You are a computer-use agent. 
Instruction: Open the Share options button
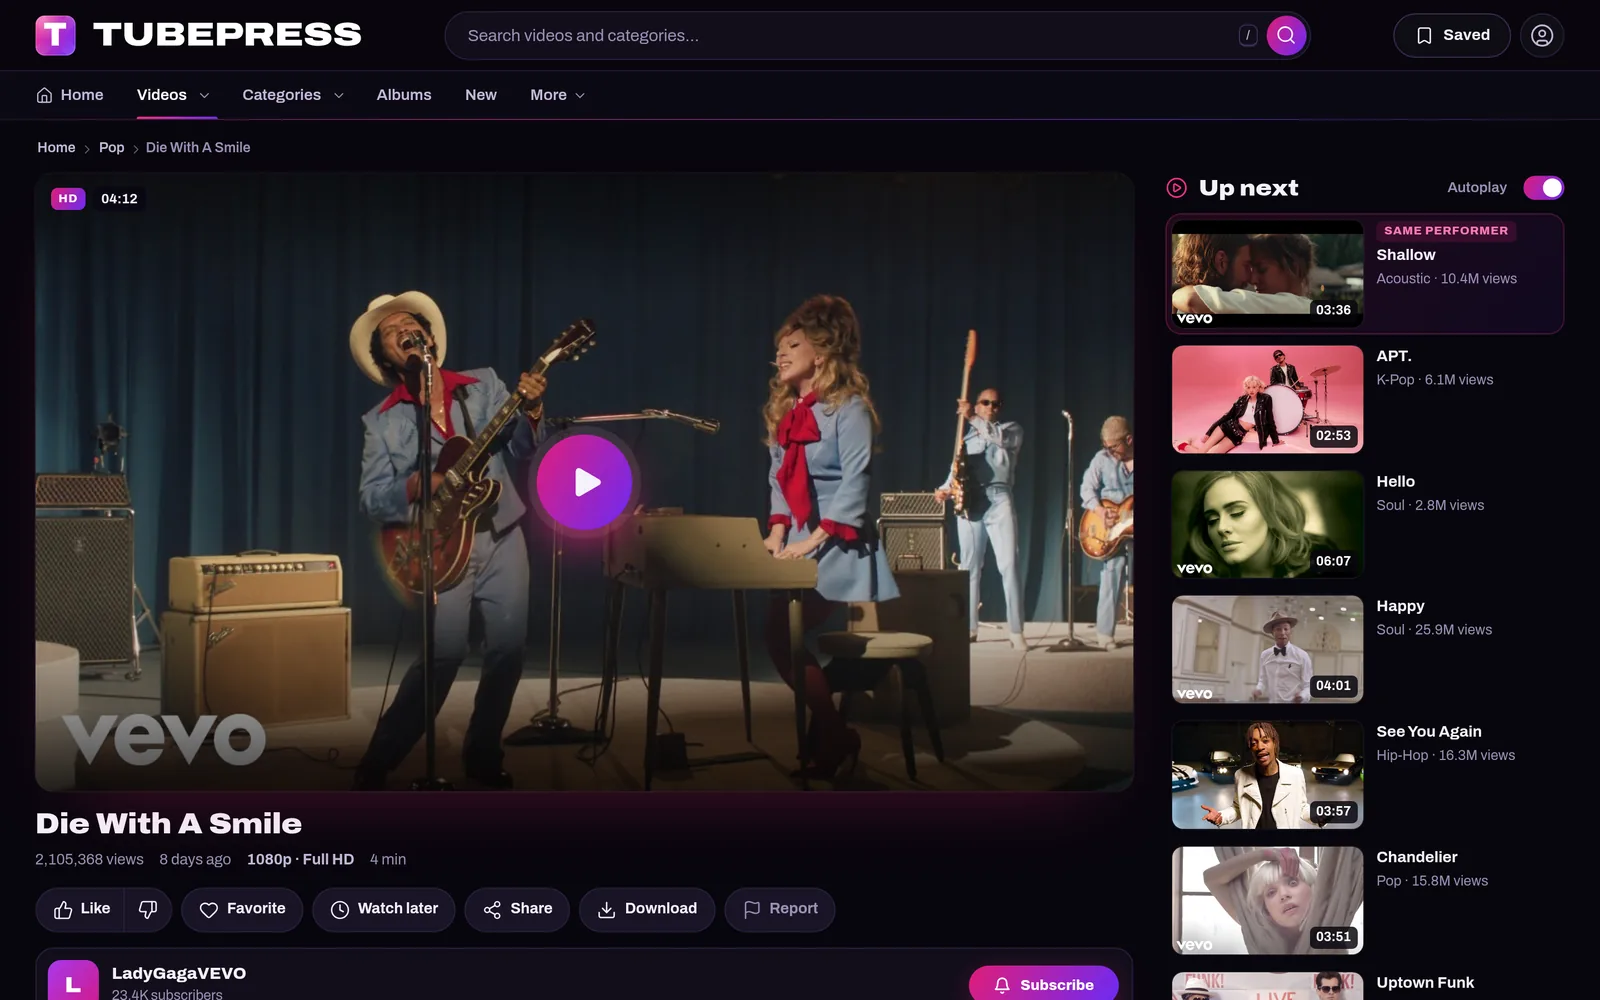517,909
